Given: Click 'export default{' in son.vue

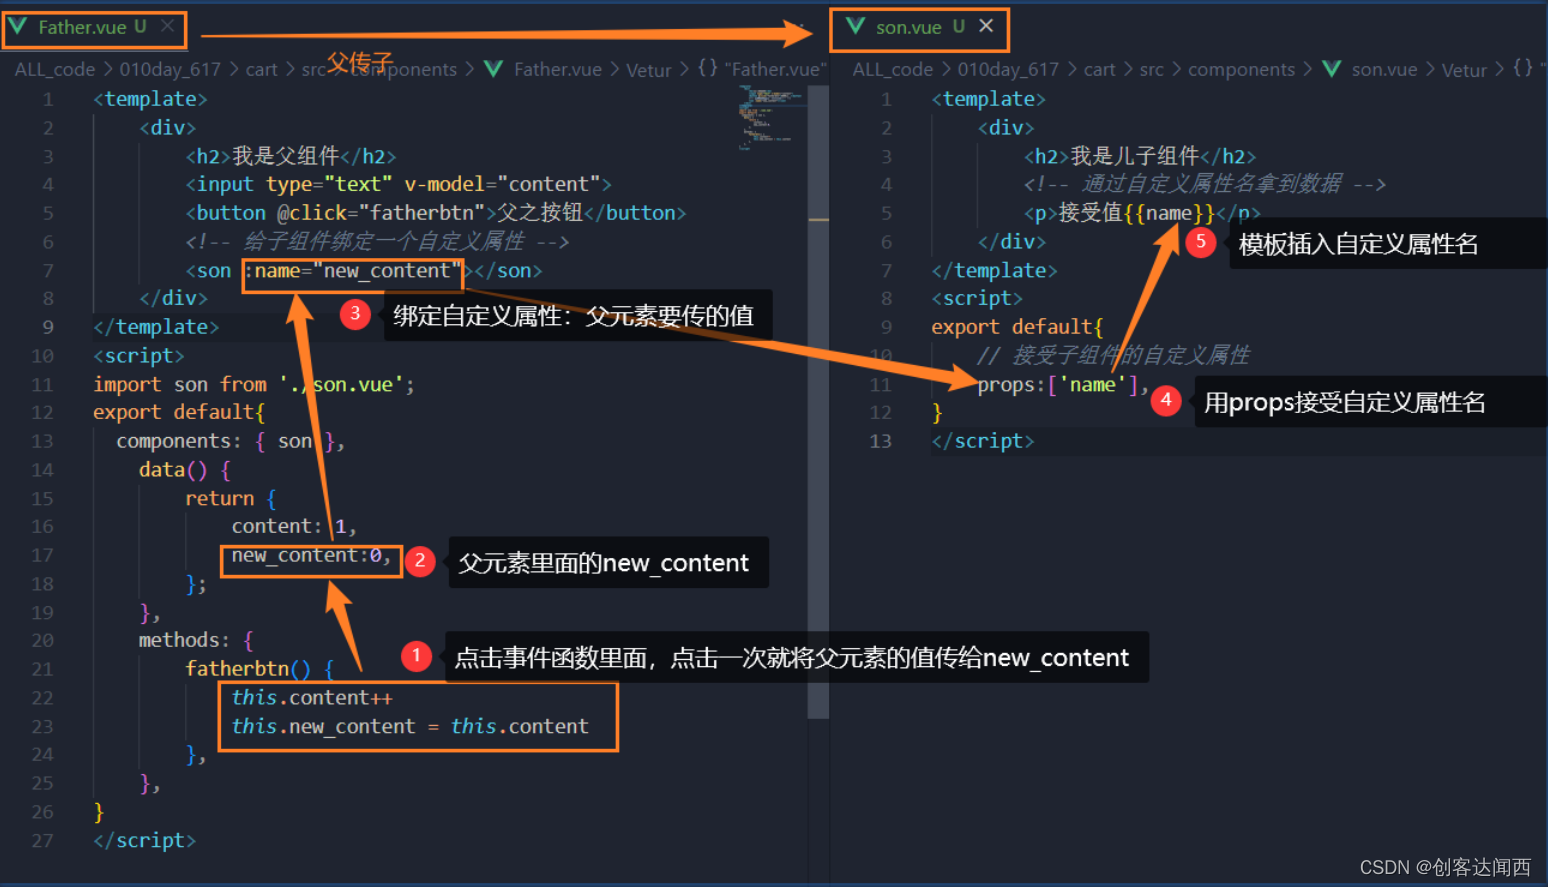Looking at the screenshot, I should (1017, 327).
